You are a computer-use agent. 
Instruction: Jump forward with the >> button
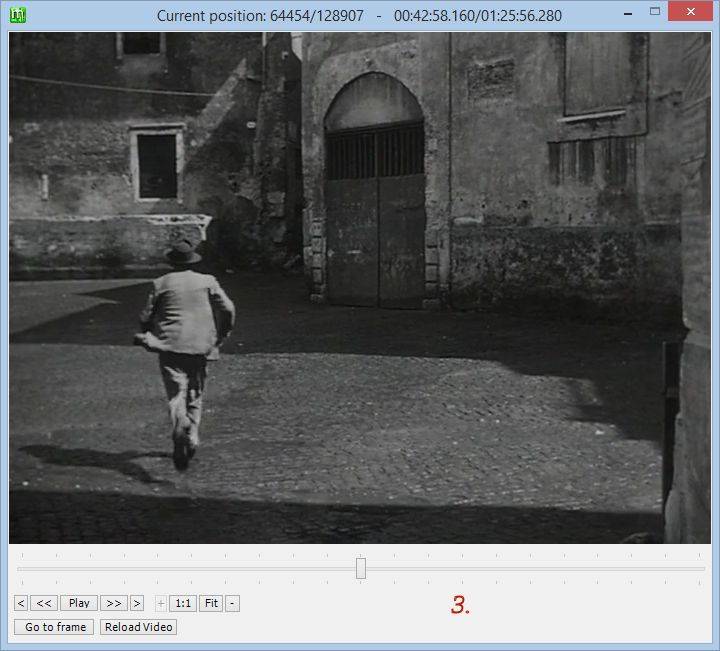tap(114, 603)
